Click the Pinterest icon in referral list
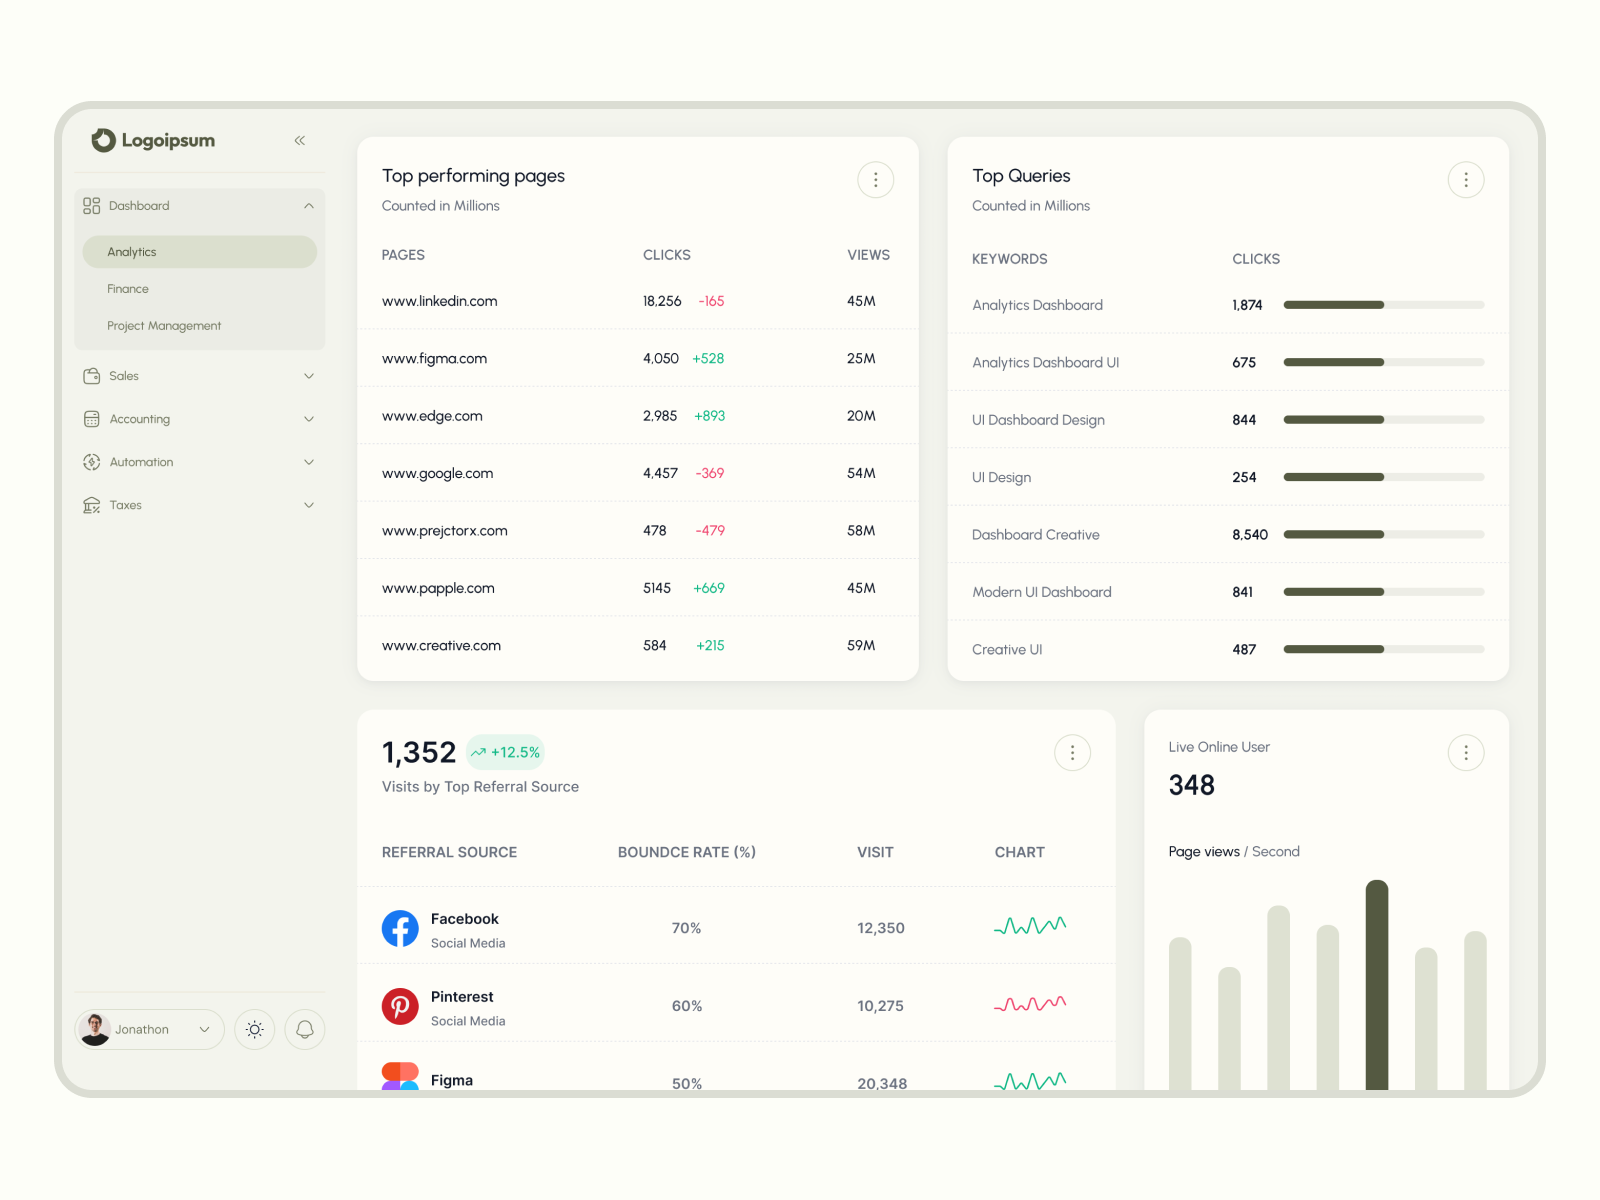The height and width of the screenshot is (1200, 1600). pos(400,1006)
